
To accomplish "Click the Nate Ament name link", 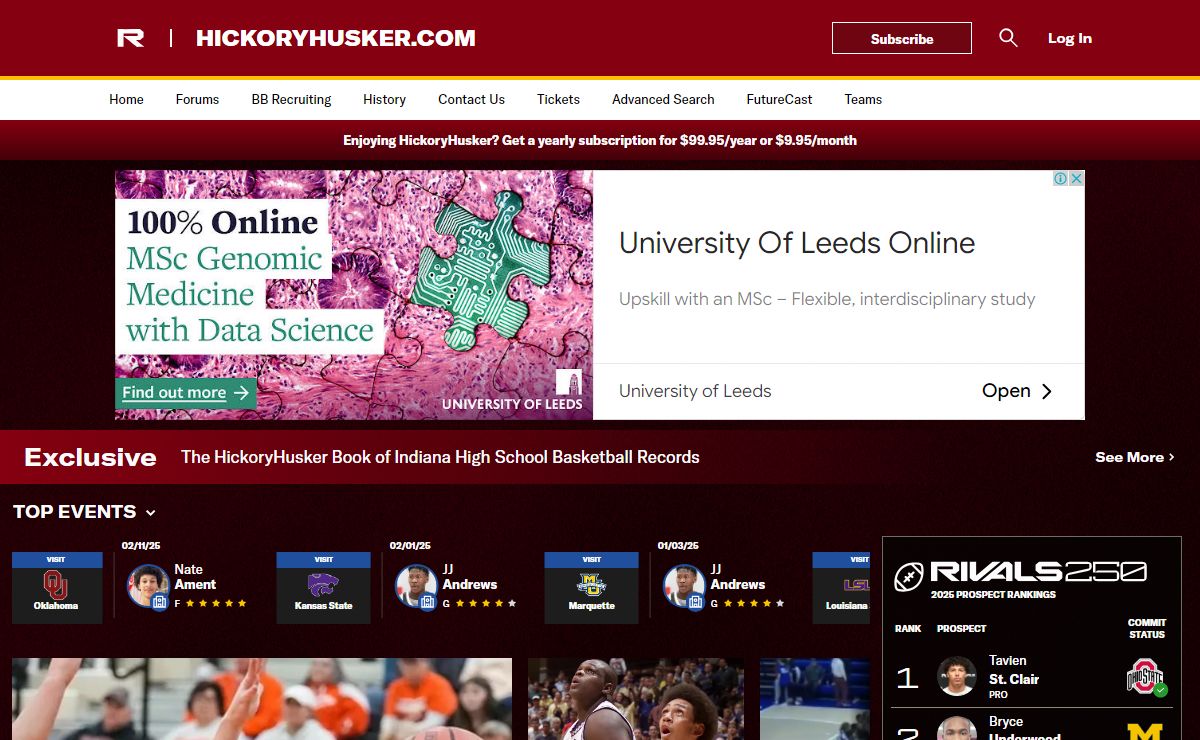I will coord(195,577).
